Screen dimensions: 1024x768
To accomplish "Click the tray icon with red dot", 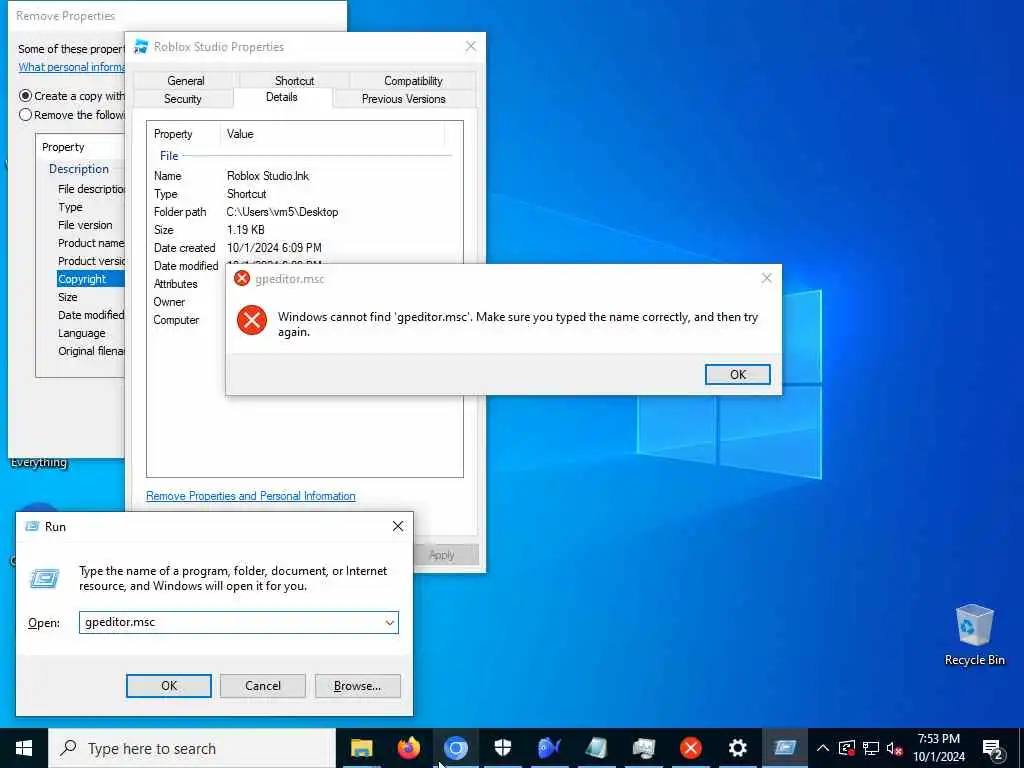I will [847, 748].
